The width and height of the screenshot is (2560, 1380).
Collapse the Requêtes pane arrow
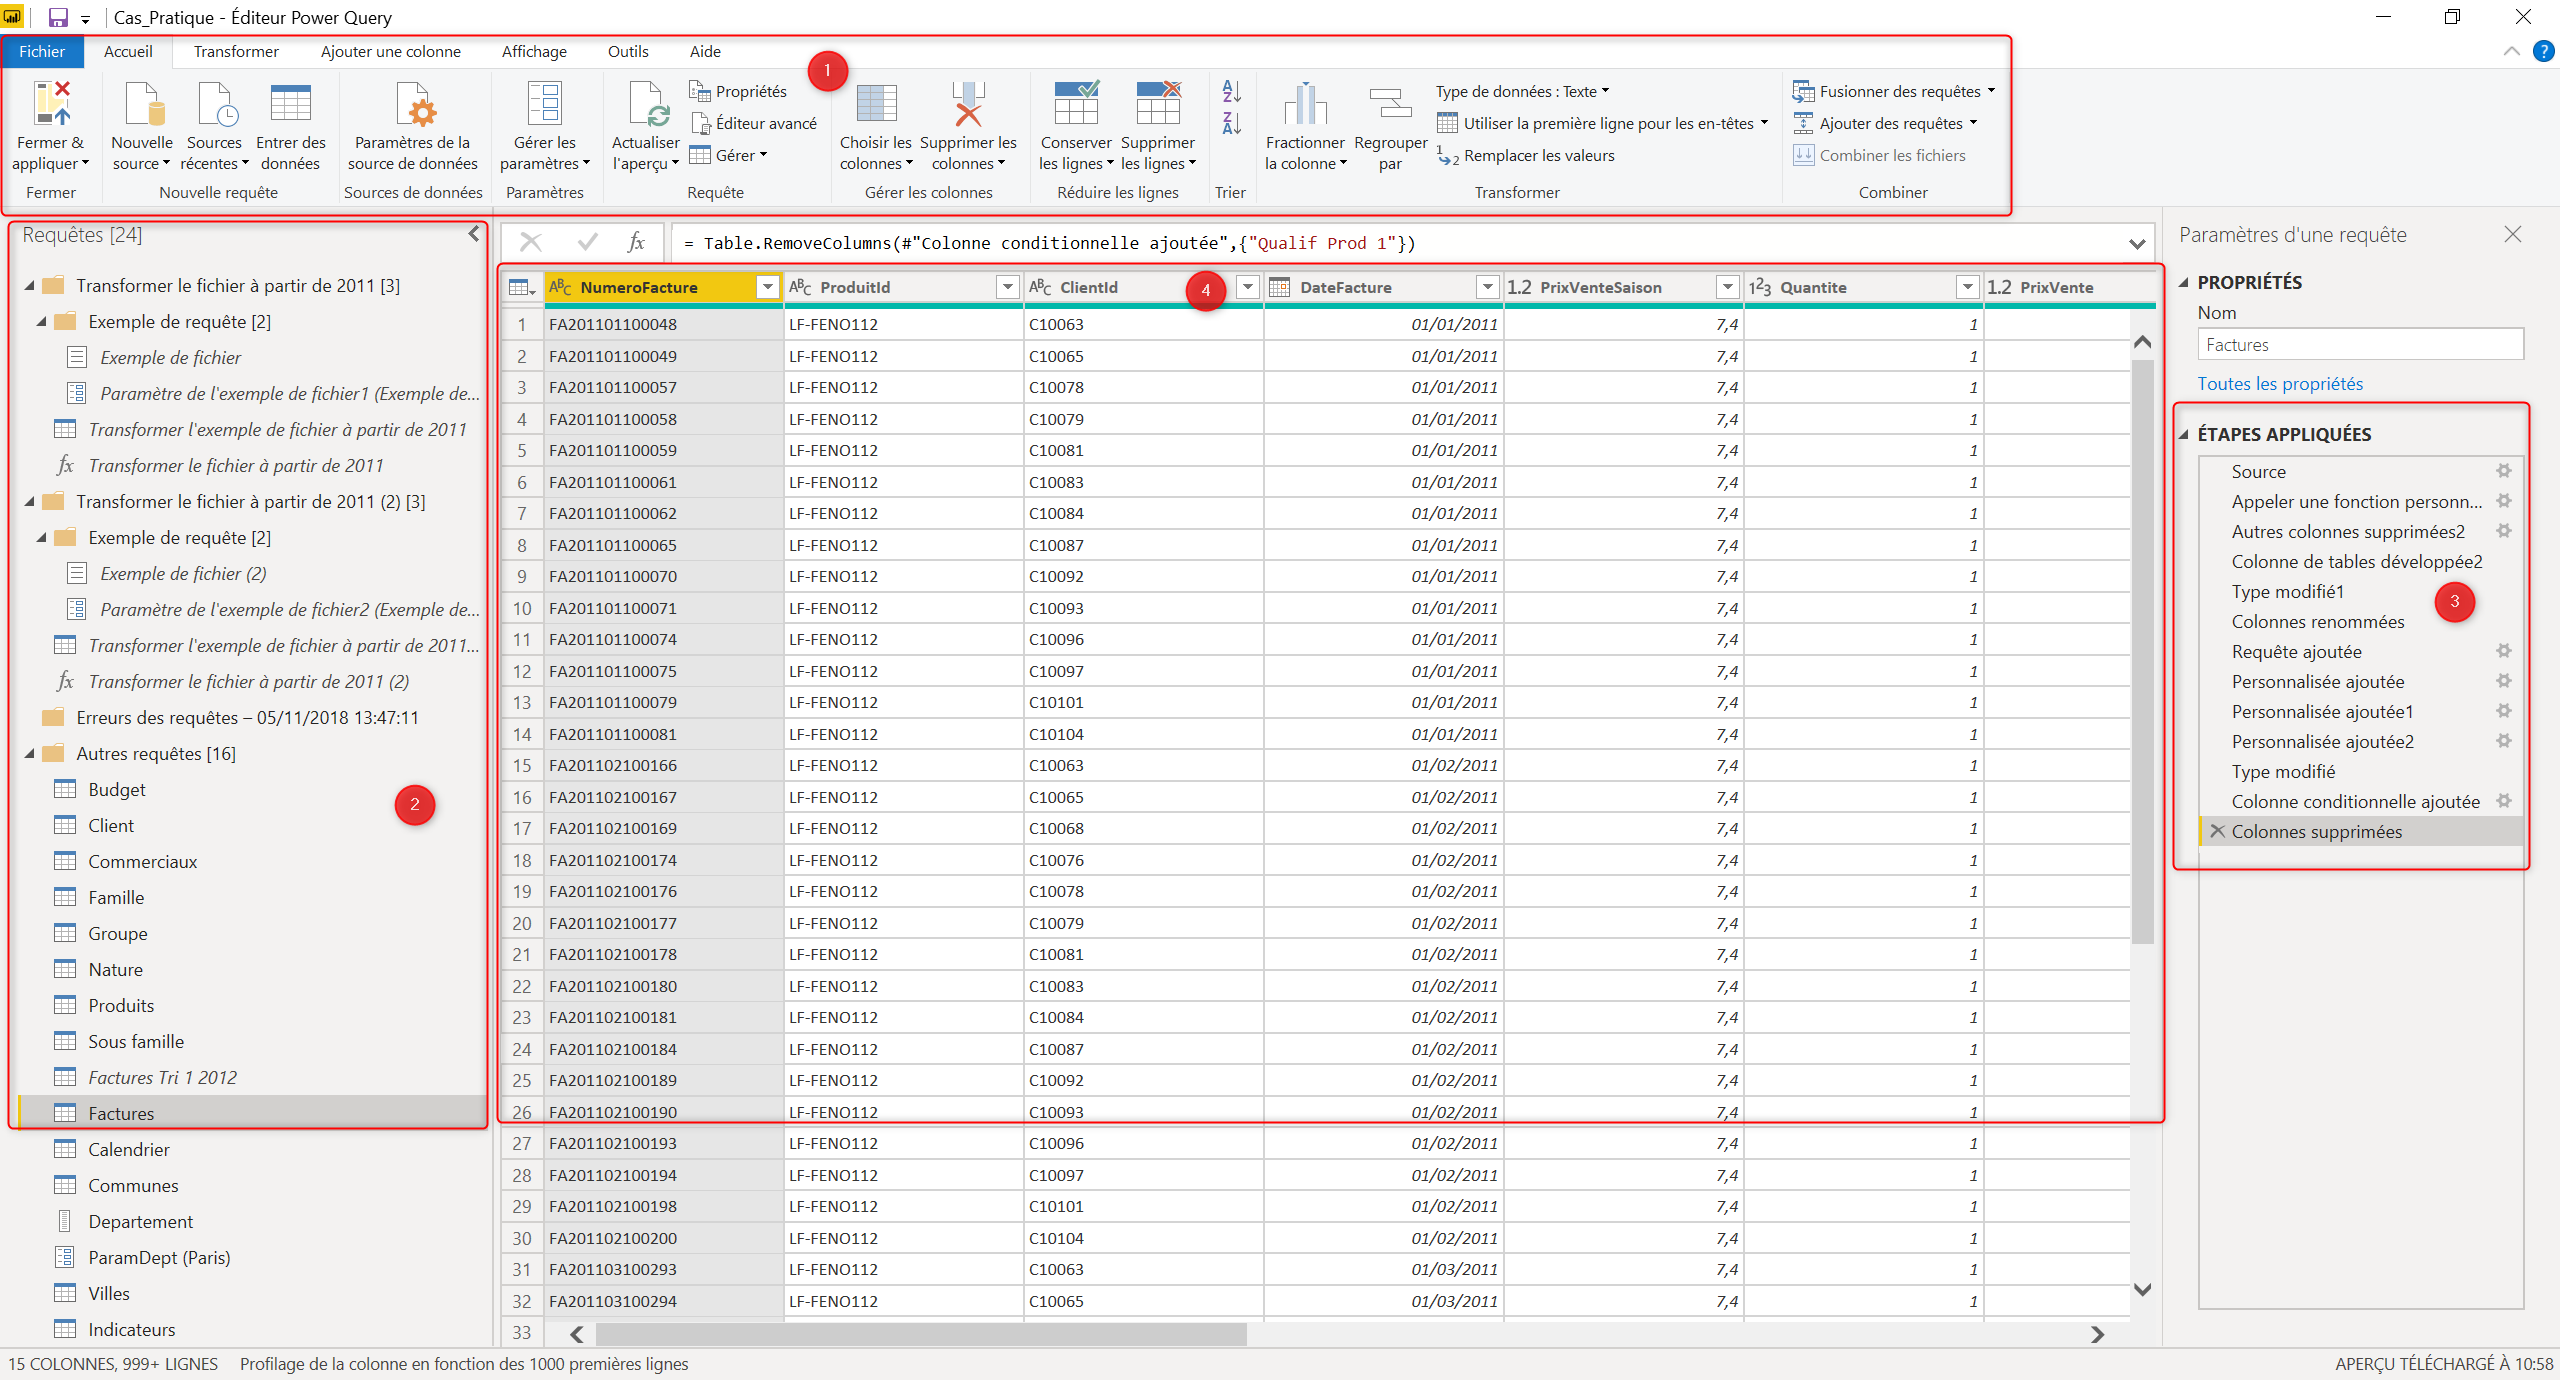tap(474, 234)
